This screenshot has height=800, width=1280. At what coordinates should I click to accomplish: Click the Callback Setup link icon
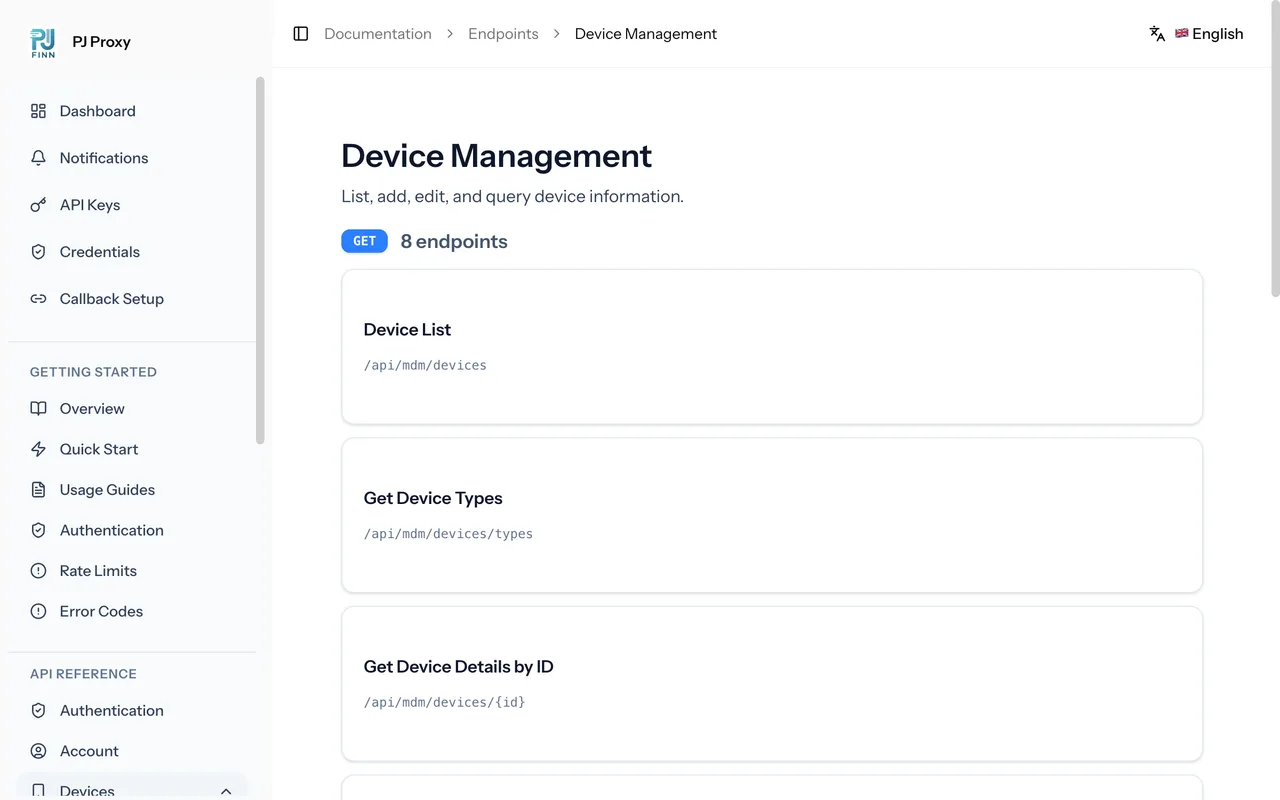tap(38, 299)
